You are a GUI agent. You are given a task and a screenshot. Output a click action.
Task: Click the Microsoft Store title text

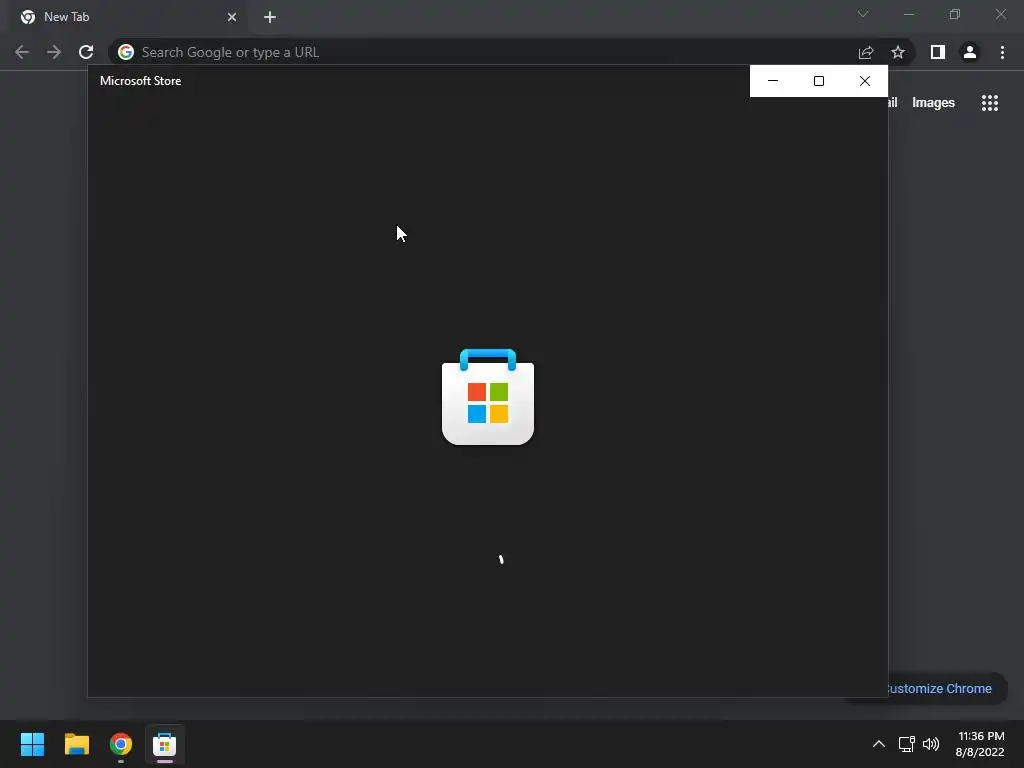point(140,81)
